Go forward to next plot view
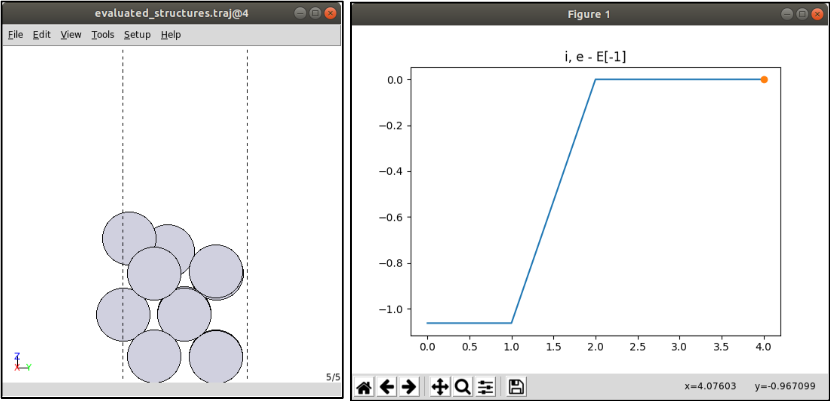Image resolution: width=830 pixels, height=401 pixels. click(x=408, y=387)
